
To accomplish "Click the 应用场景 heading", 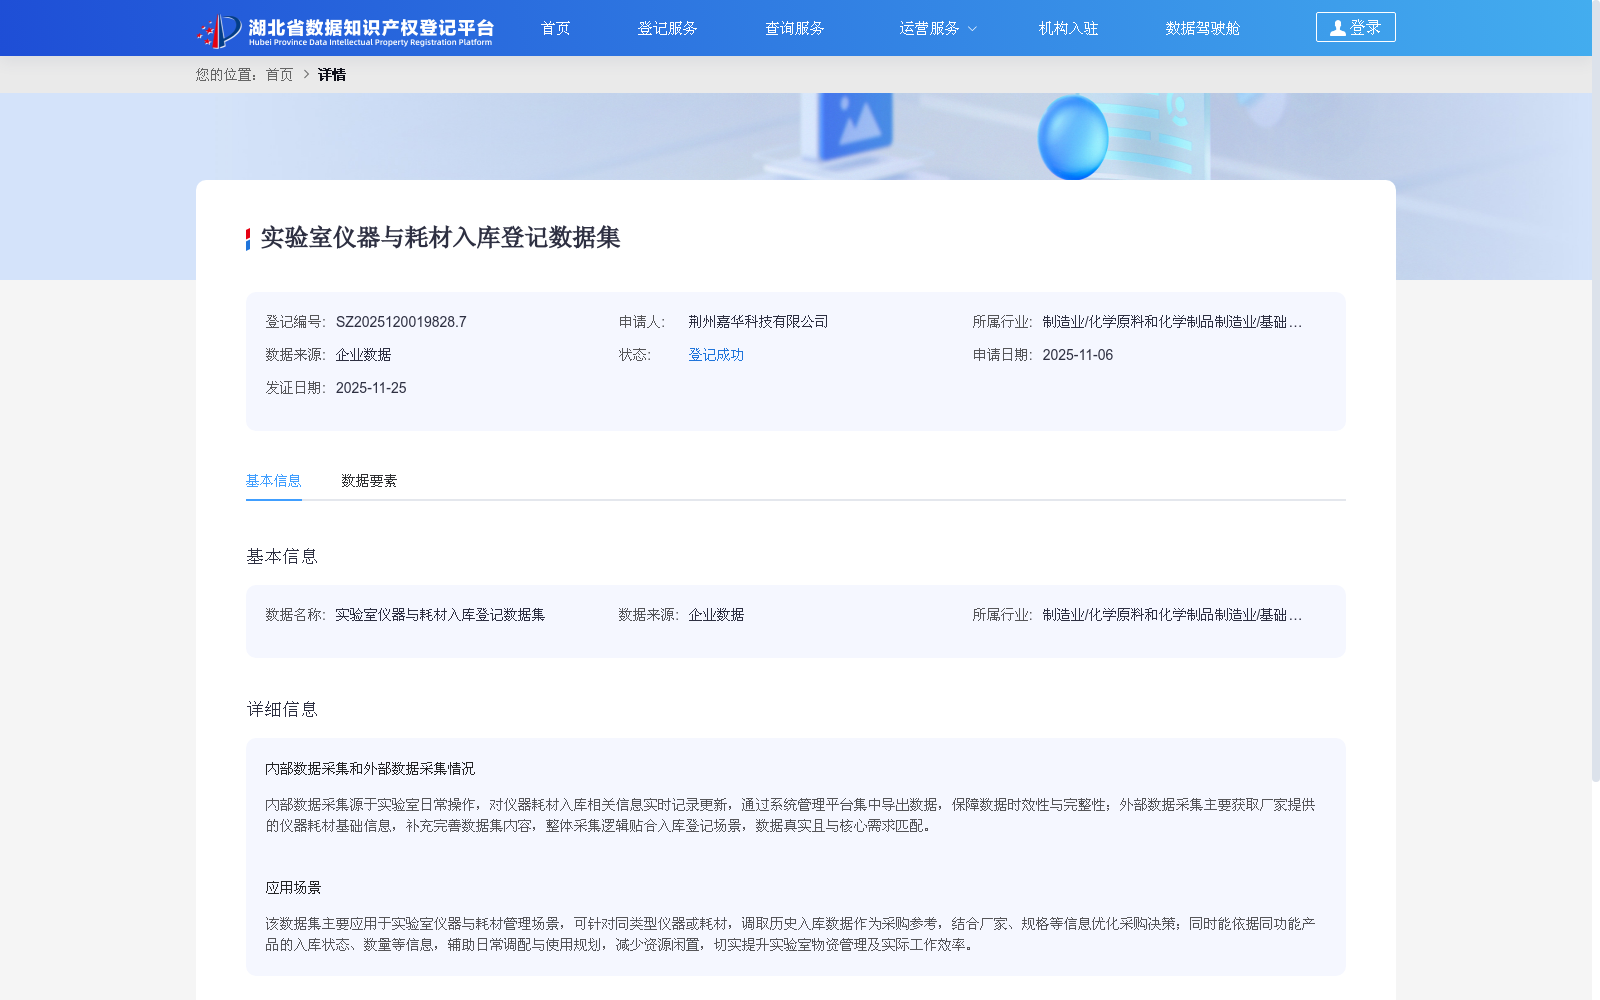I will tap(293, 888).
